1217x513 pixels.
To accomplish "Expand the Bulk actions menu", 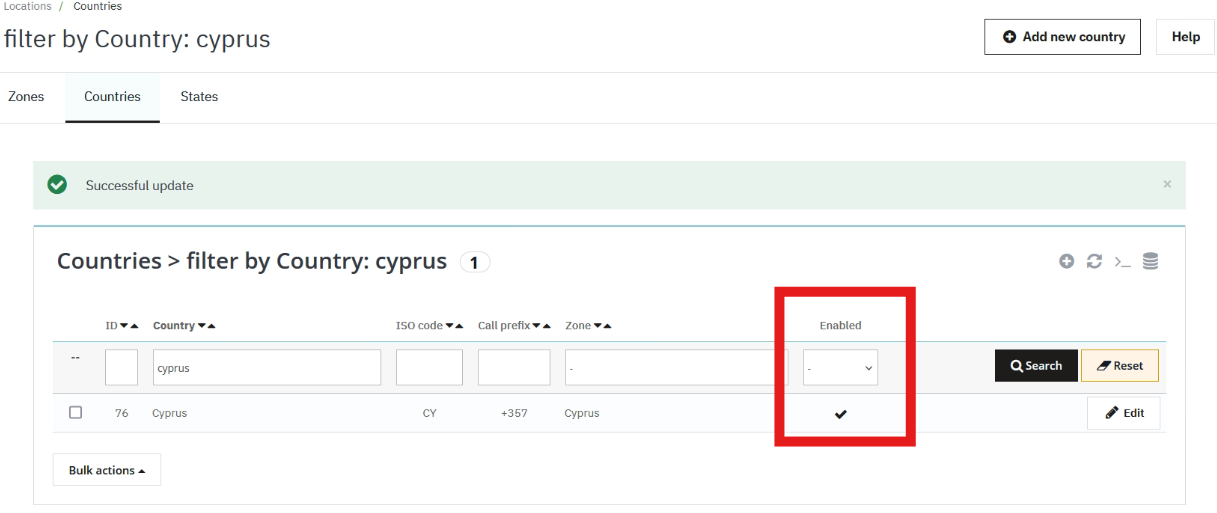I will [107, 470].
